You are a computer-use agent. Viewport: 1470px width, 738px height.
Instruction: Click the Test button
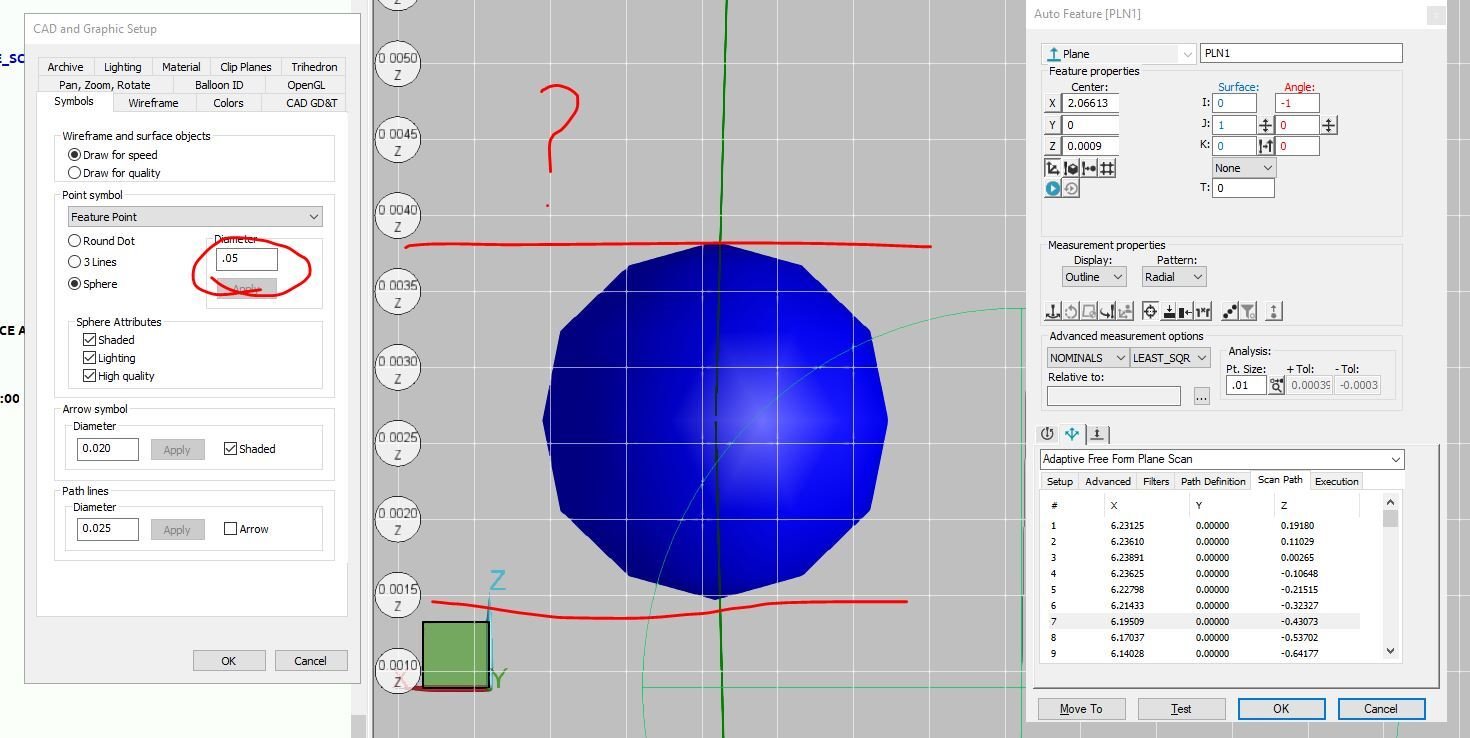point(1181,709)
